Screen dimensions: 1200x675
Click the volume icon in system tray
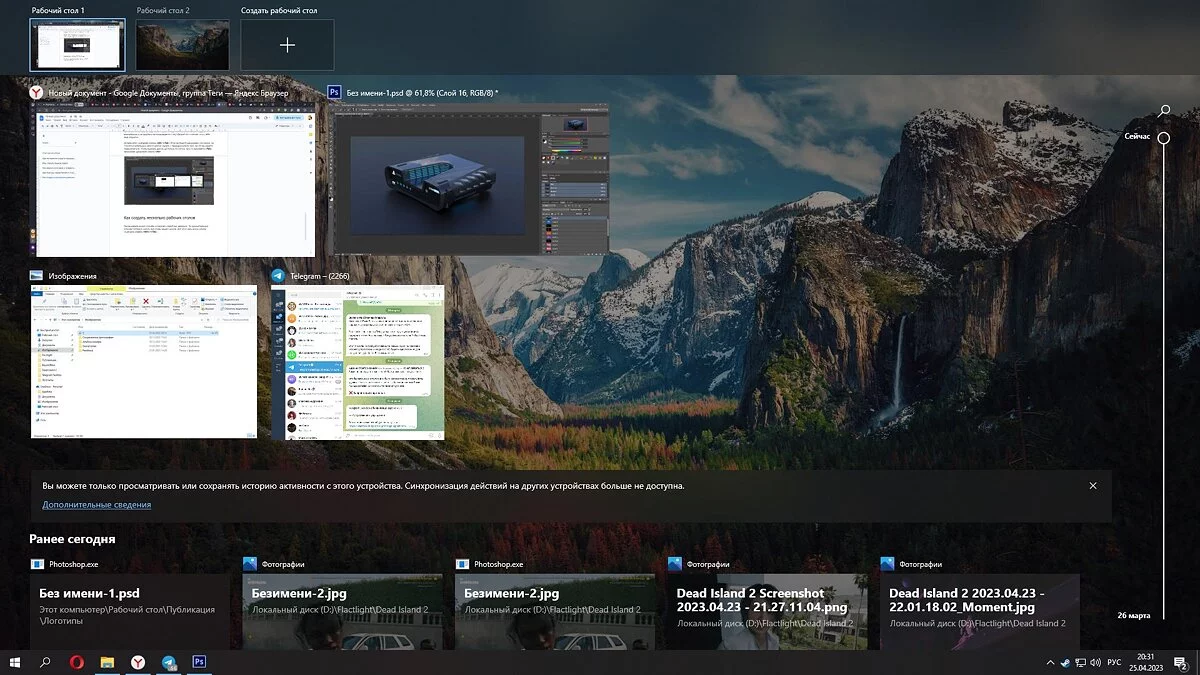[1095, 662]
